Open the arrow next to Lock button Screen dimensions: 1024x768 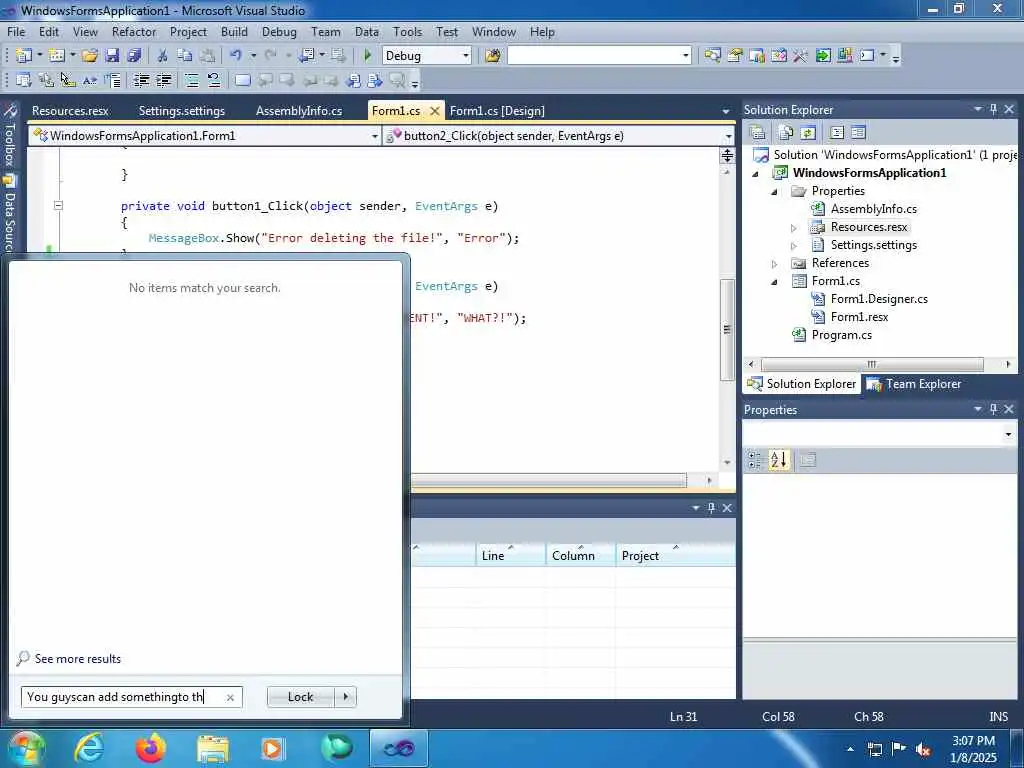tap(345, 697)
